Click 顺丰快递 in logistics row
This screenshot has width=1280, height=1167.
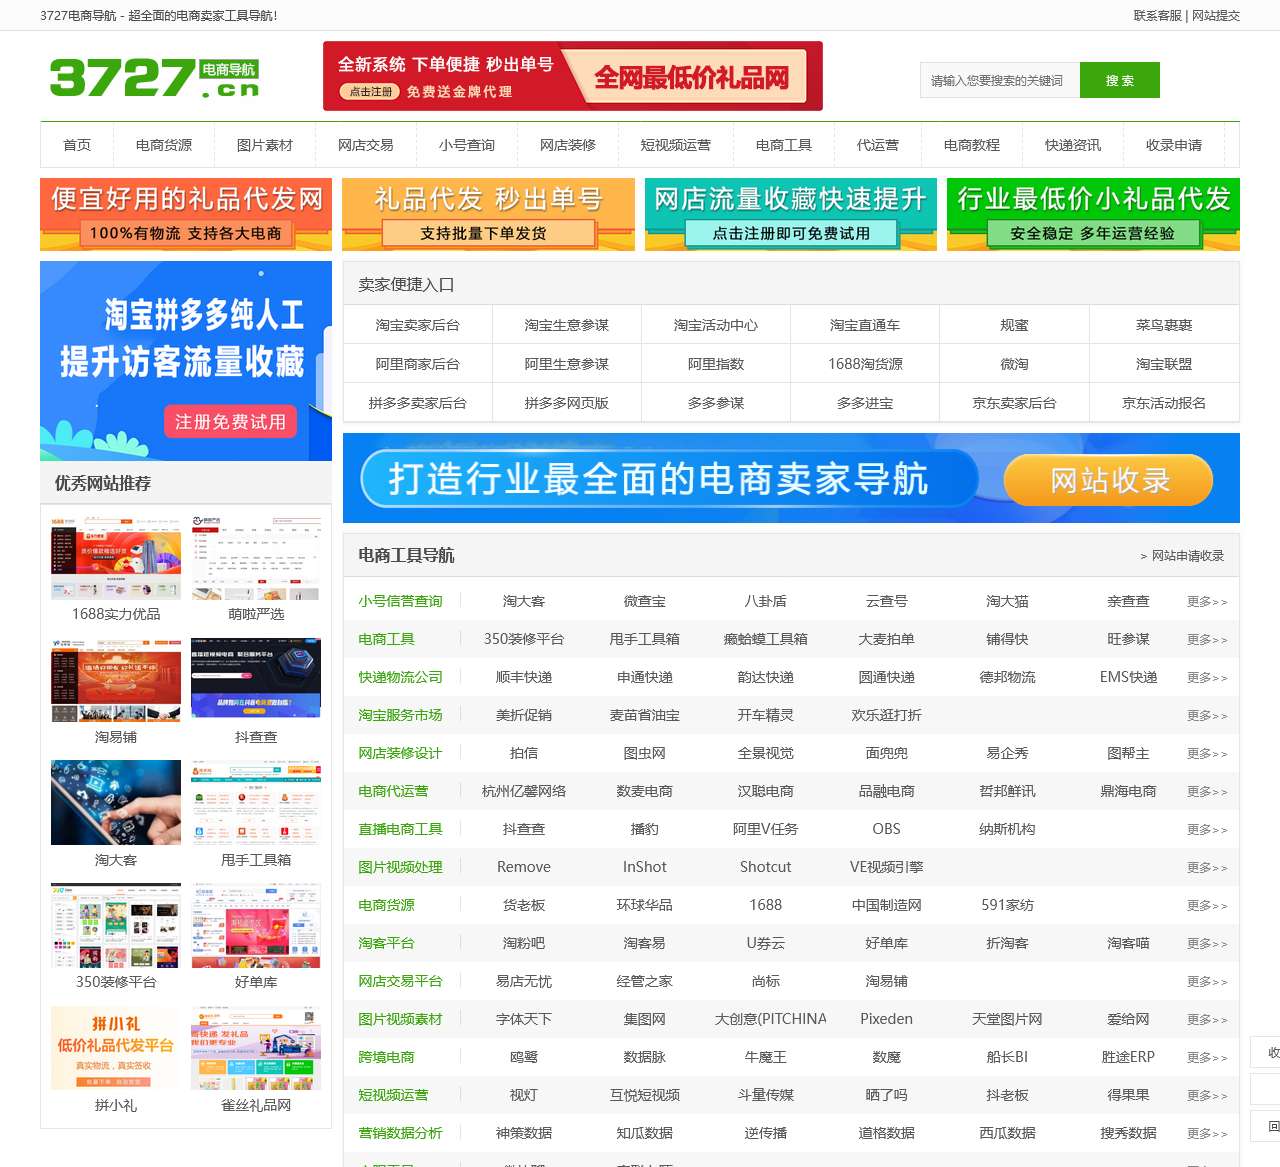(x=524, y=677)
